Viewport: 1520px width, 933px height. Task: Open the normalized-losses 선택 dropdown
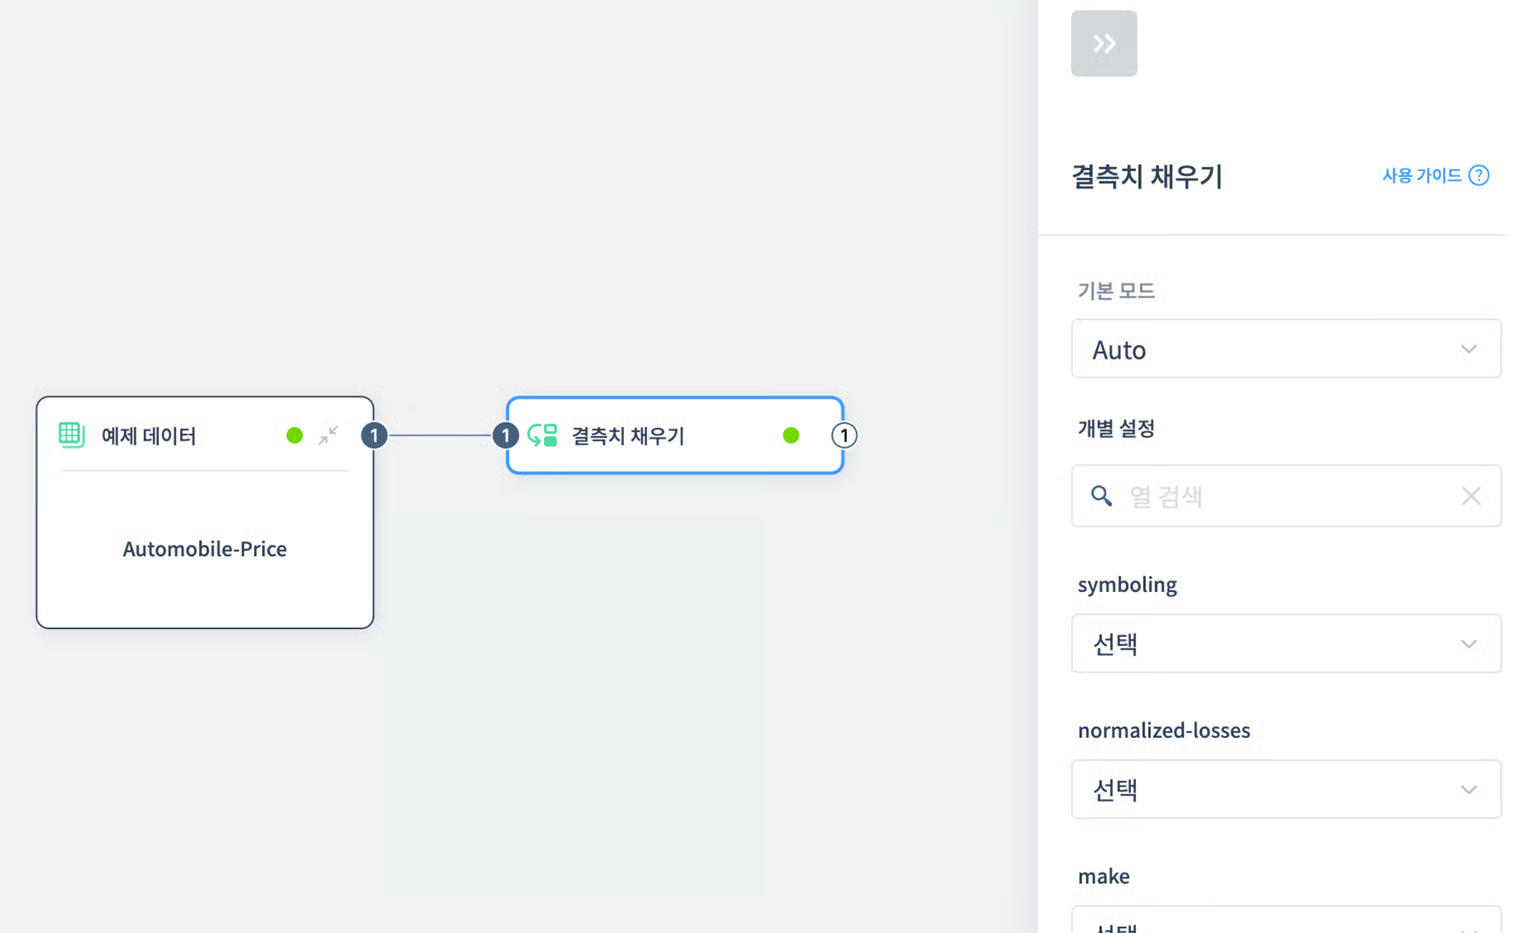click(1285, 789)
